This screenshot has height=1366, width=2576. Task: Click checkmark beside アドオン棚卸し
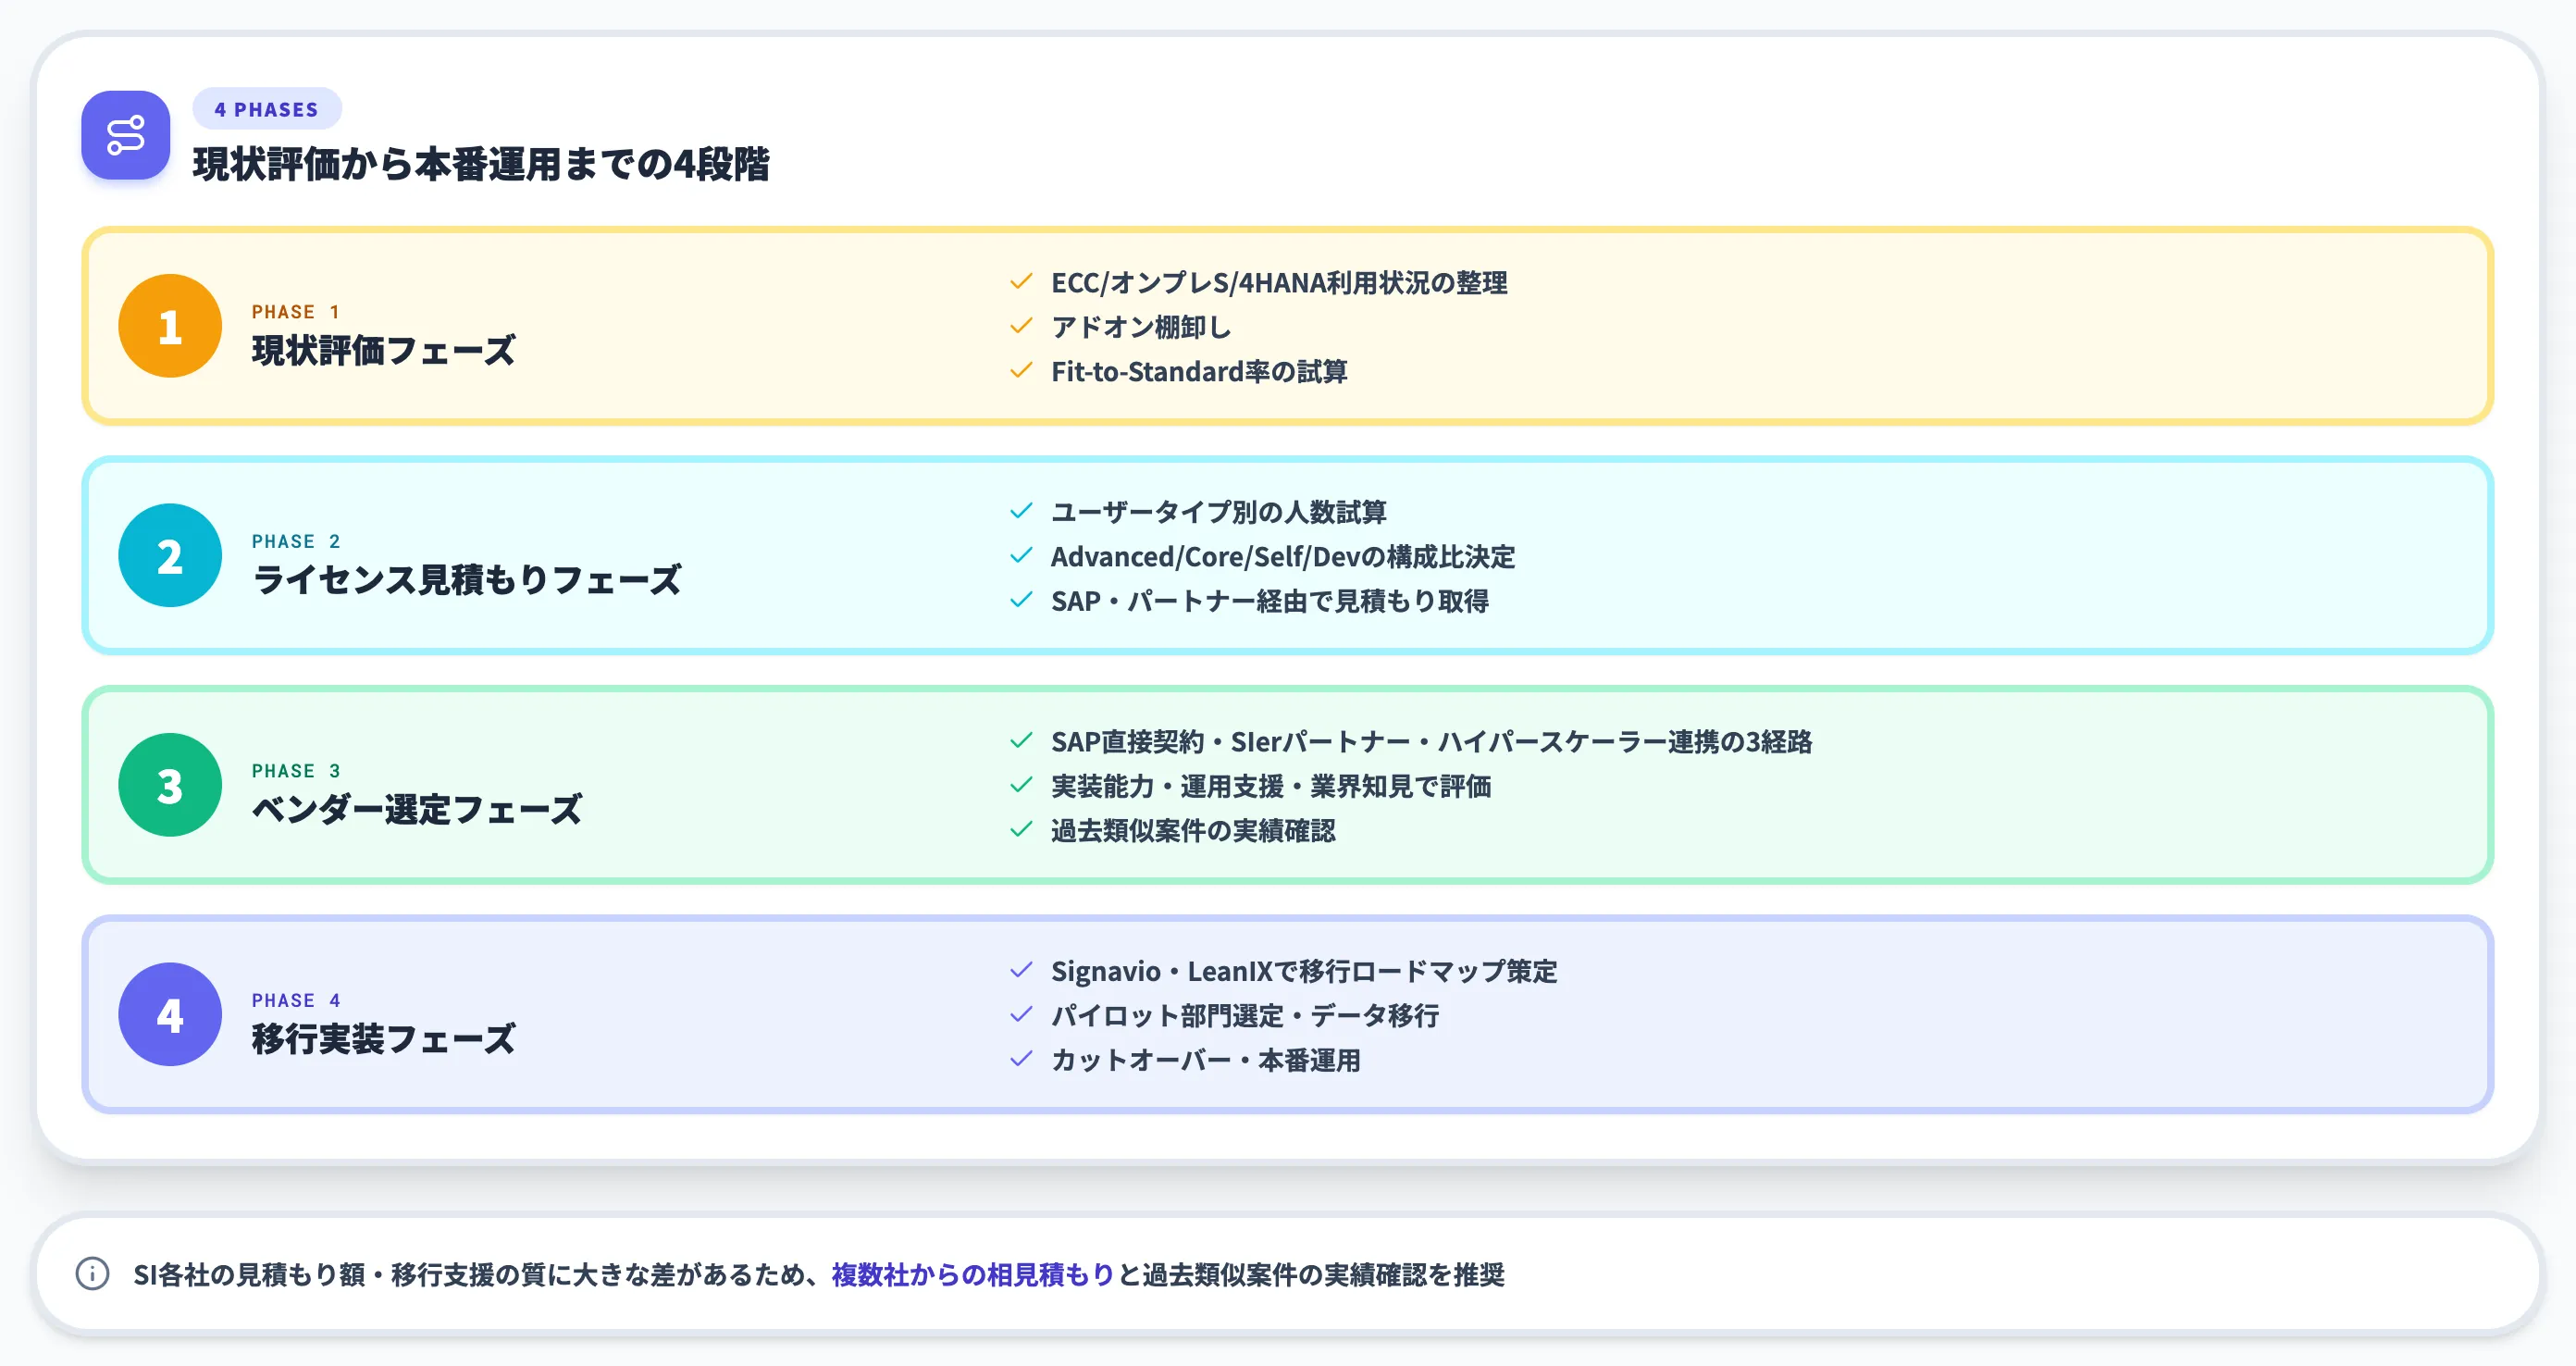(1021, 326)
